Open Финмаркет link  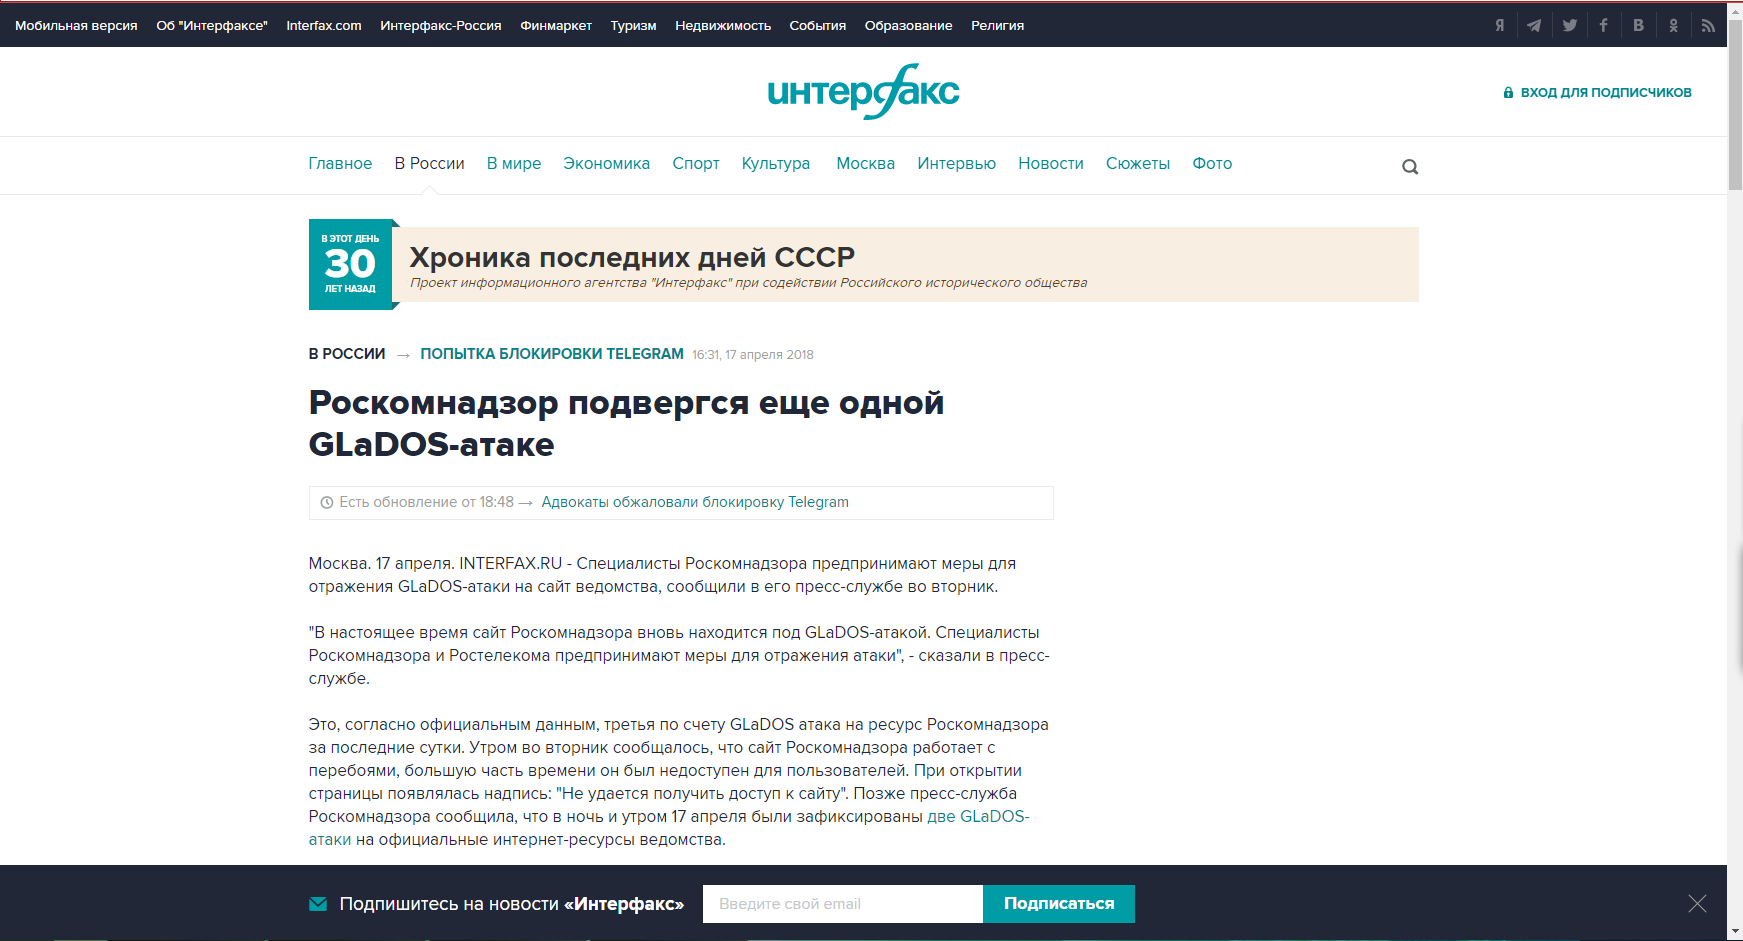pyautogui.click(x=556, y=25)
